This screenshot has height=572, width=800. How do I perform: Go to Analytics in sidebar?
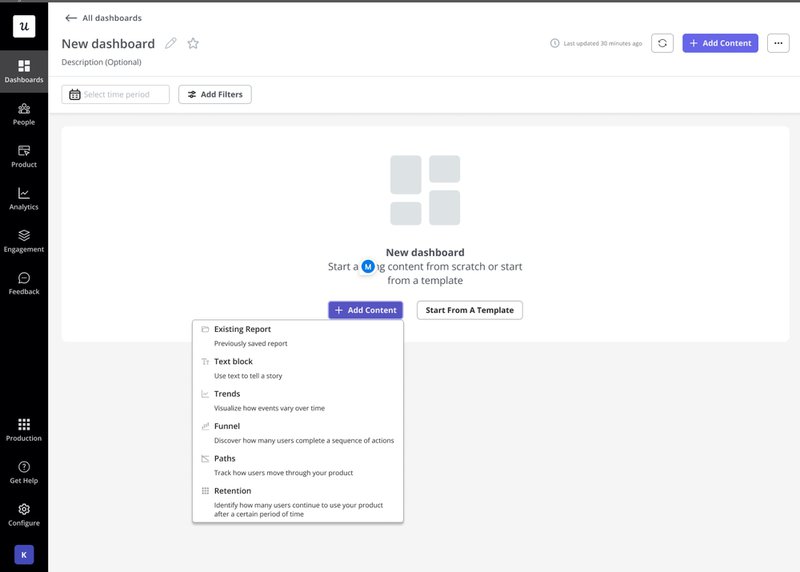pos(24,198)
